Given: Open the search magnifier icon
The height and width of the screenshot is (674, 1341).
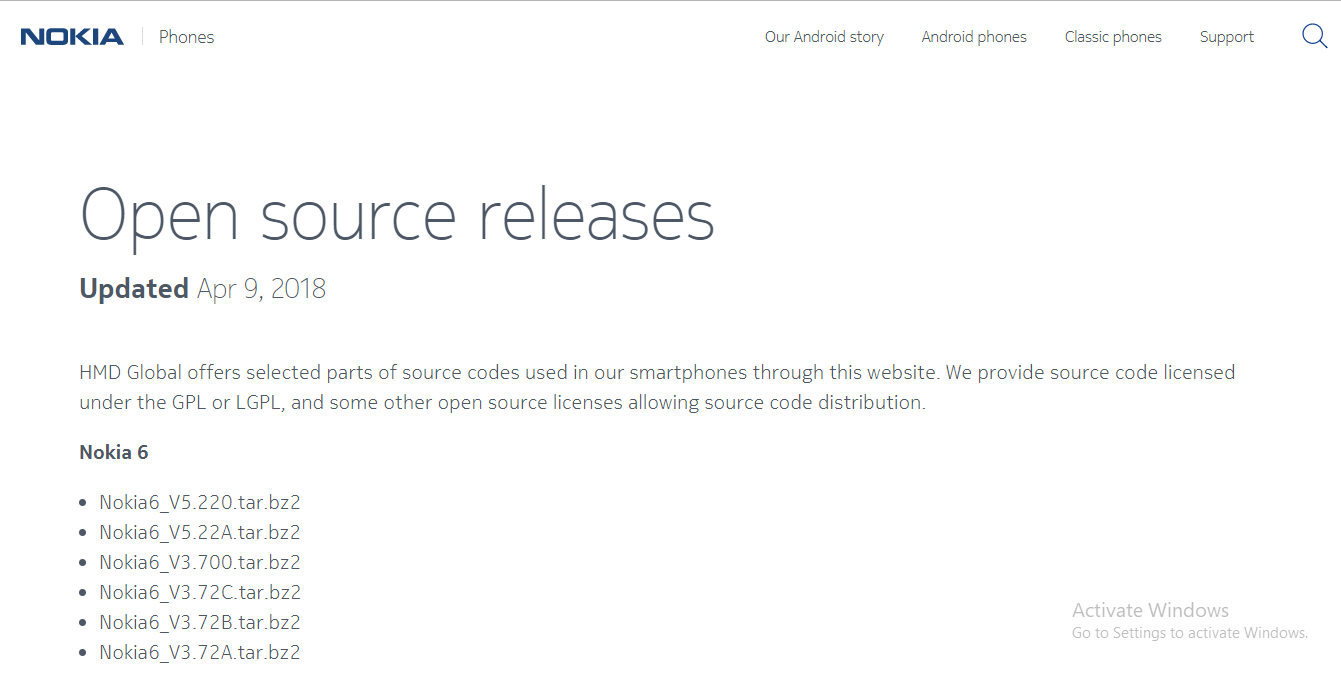Looking at the screenshot, I should coord(1314,37).
